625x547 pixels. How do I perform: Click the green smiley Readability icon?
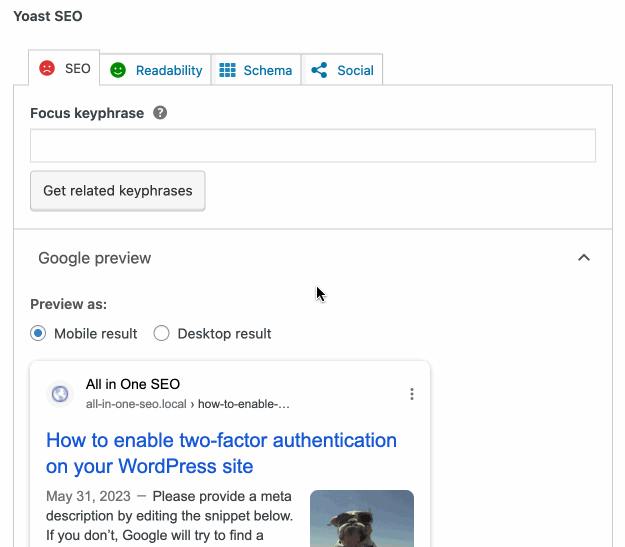118,70
